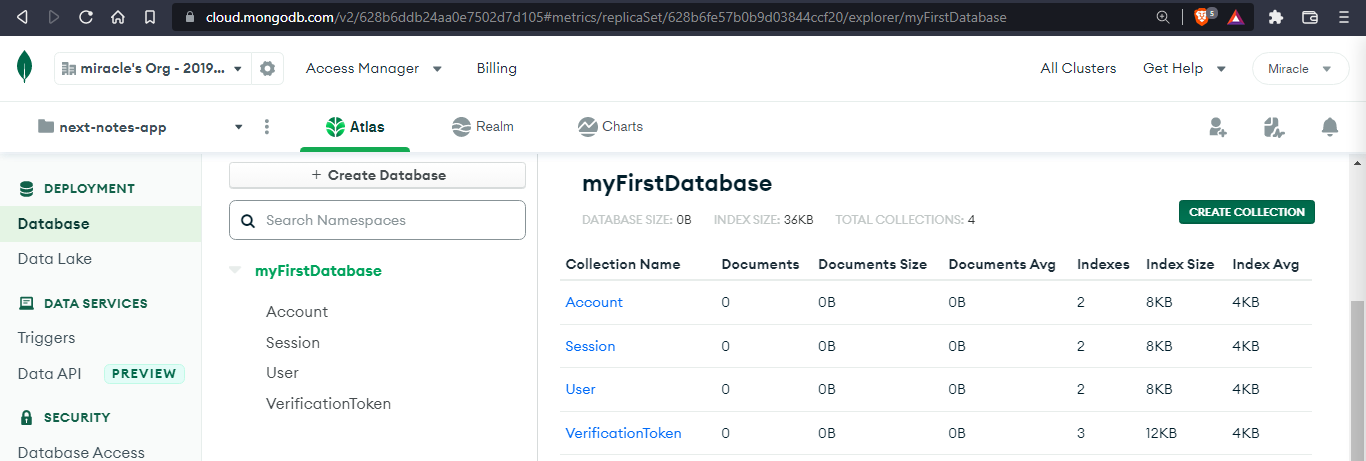The image size is (1366, 461).
Task: Open next-notes-app project dropdown
Action: tap(140, 127)
